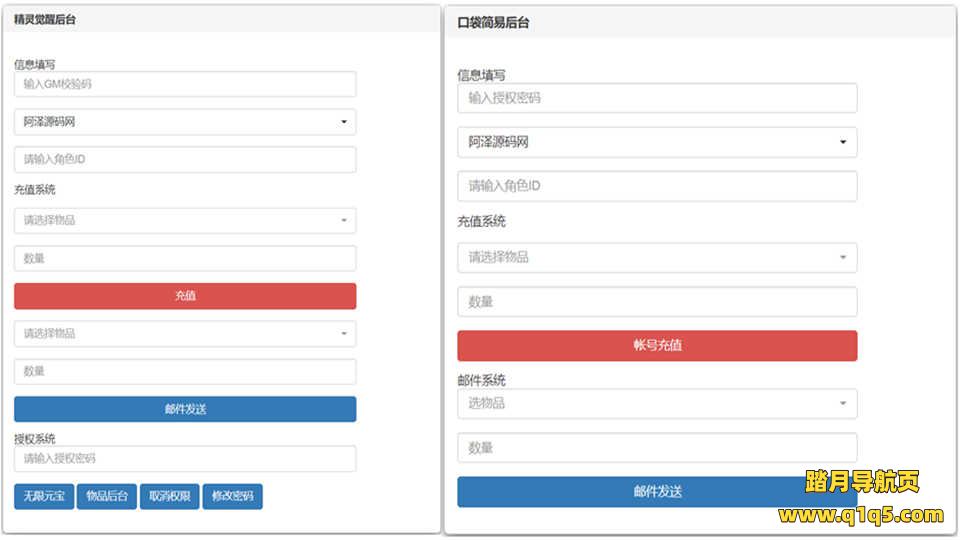This screenshot has height=540, width=960.
Task: Open 请选择物品 dropdown below red 充值 button
Action: coord(185,334)
